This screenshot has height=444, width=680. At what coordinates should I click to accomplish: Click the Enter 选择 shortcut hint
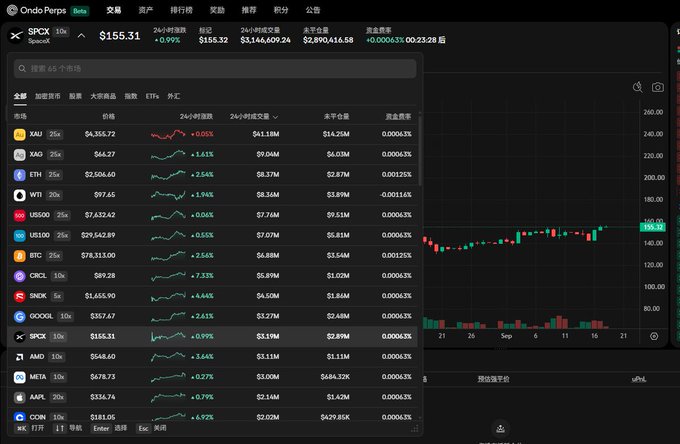point(109,428)
